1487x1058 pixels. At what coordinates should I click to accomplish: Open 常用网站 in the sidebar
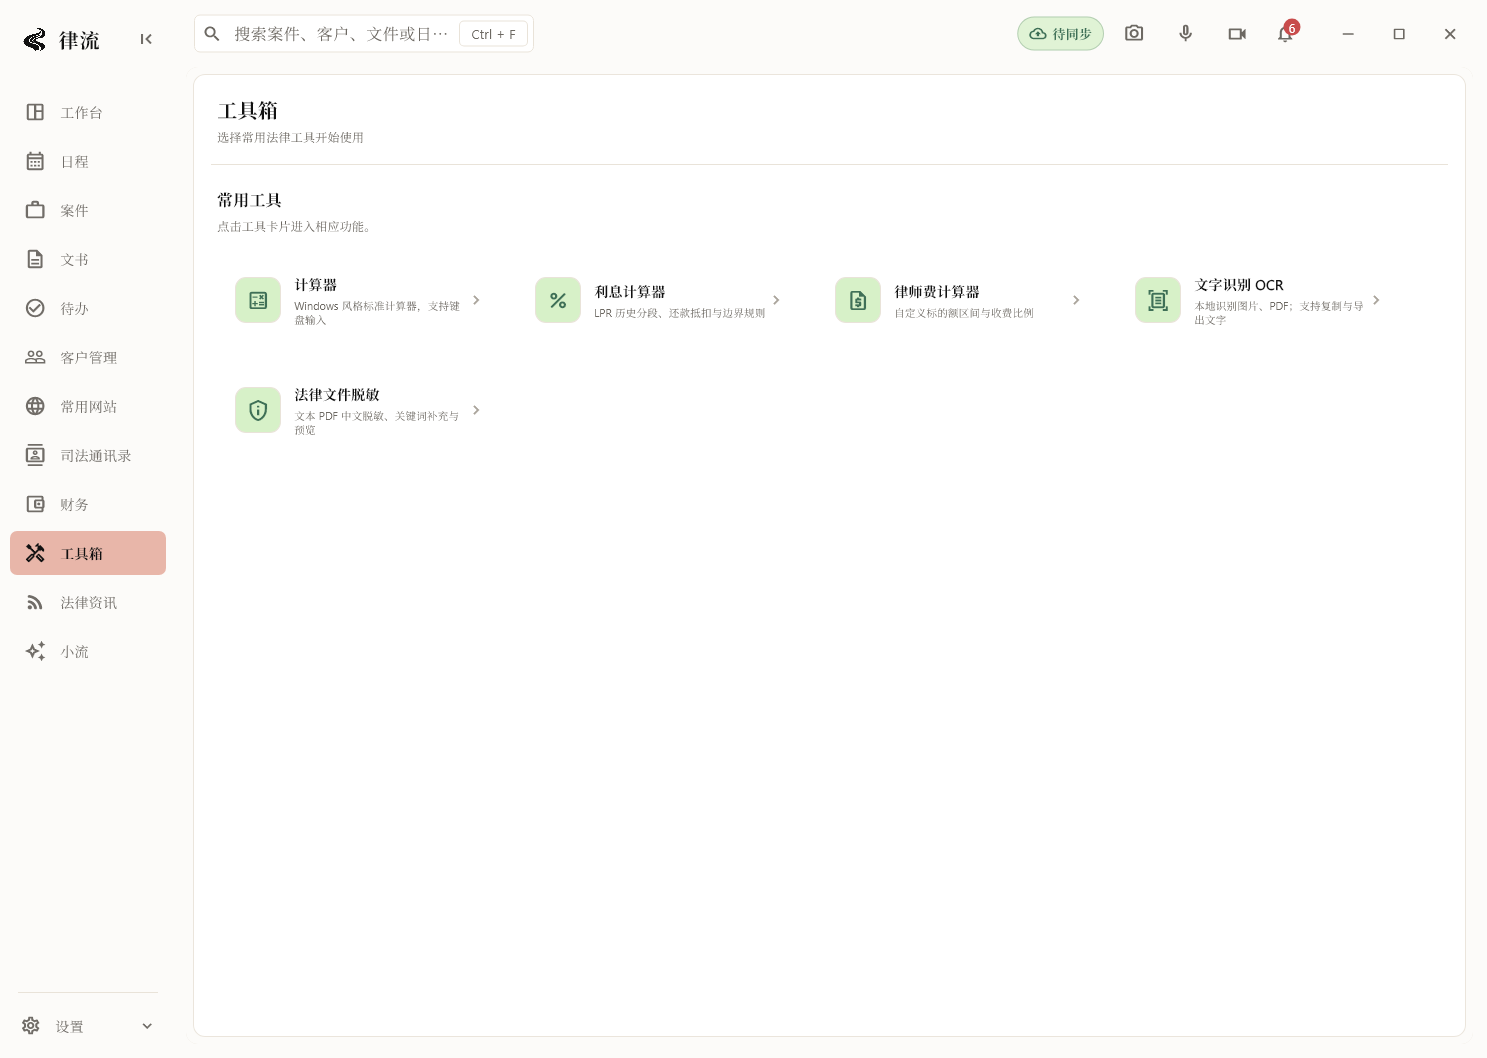pos(88,406)
